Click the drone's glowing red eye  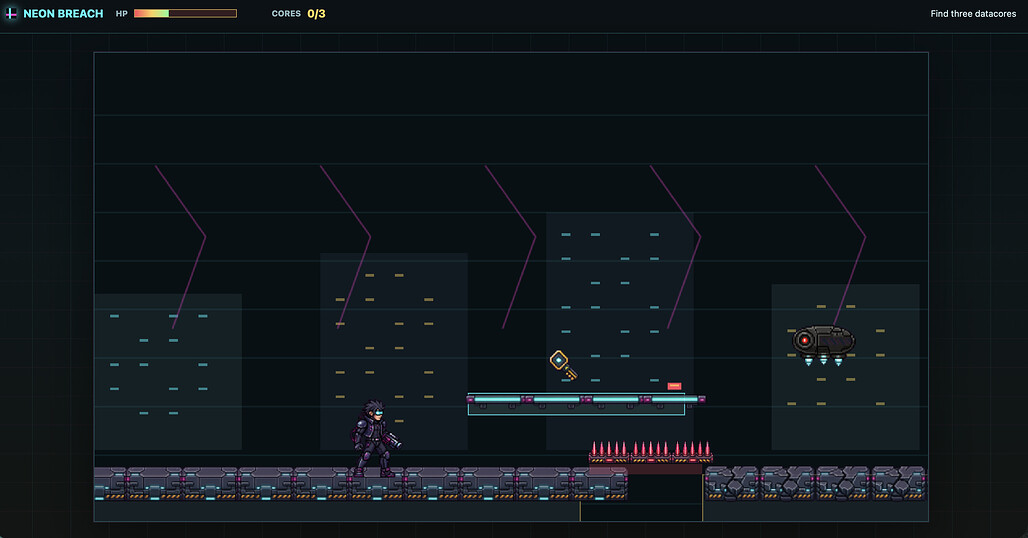click(804, 340)
